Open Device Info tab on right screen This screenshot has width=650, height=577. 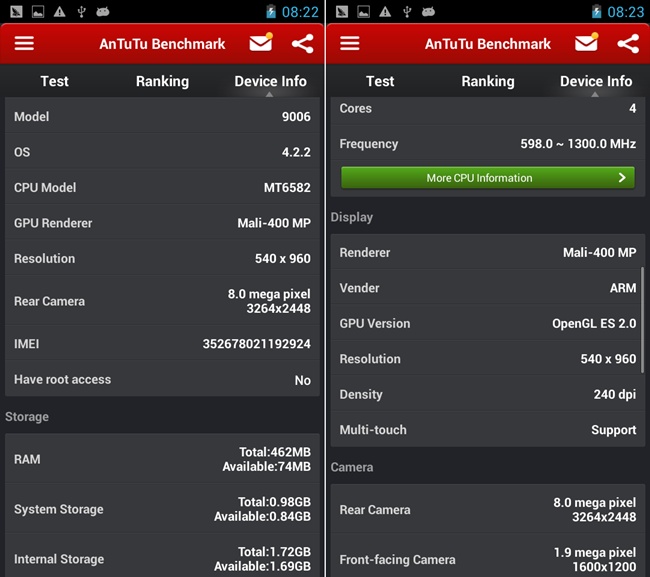[596, 81]
